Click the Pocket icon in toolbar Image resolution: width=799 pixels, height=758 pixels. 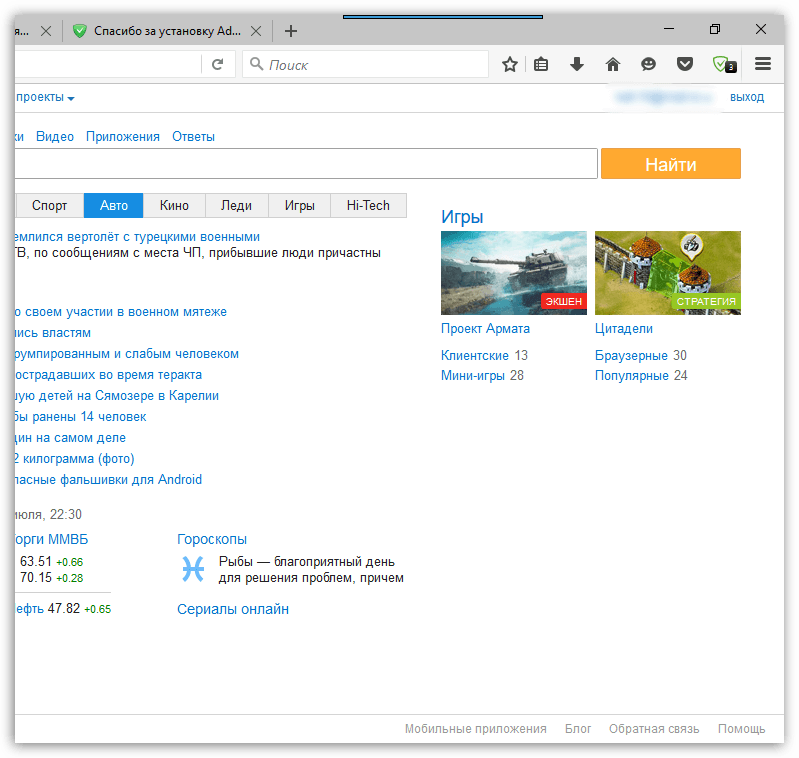(x=684, y=65)
